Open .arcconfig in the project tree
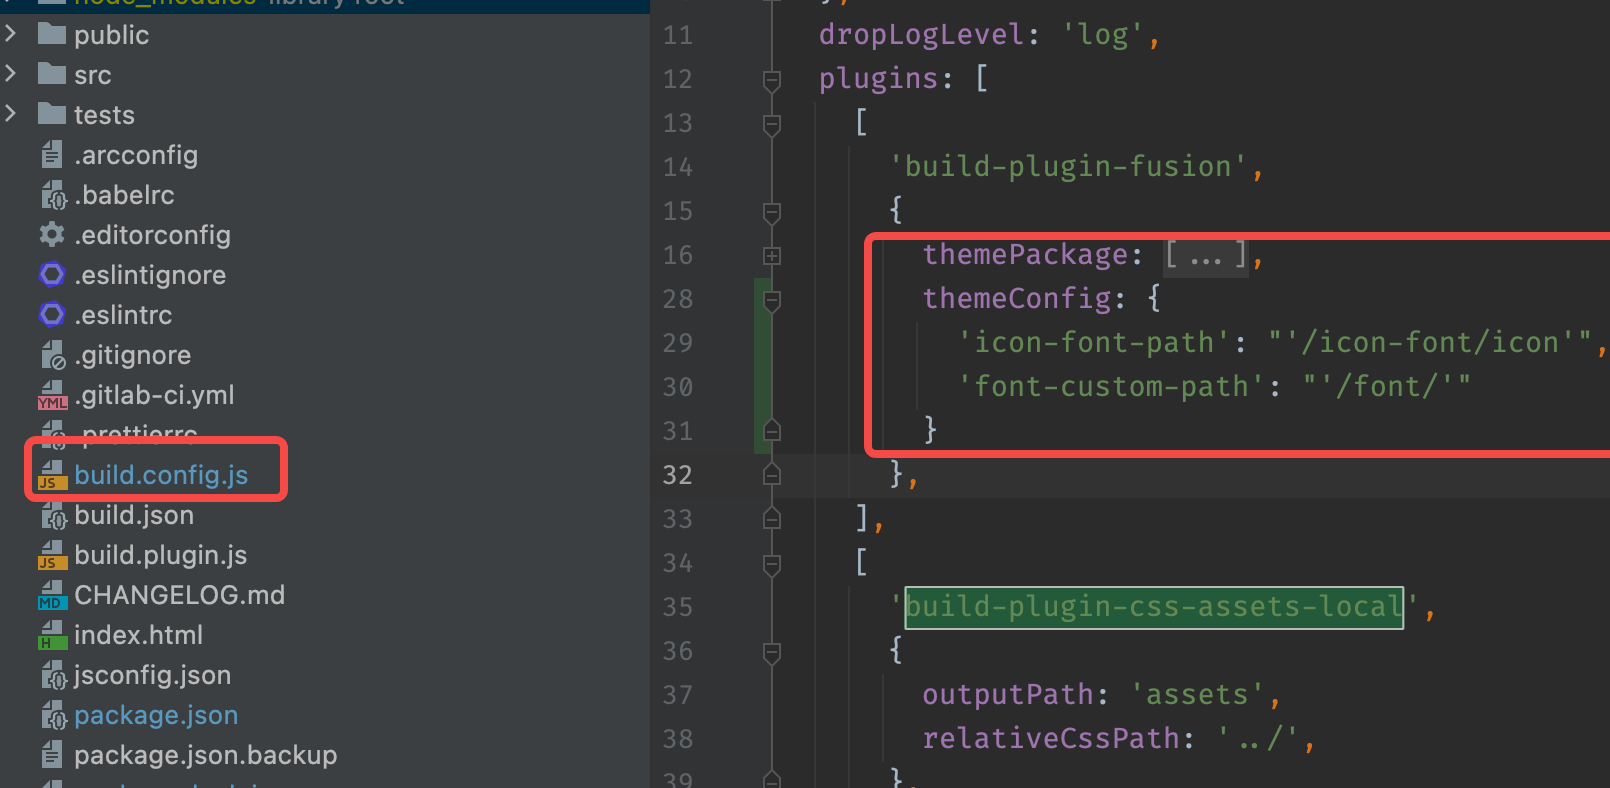Screen dimensions: 1610x788 136,155
